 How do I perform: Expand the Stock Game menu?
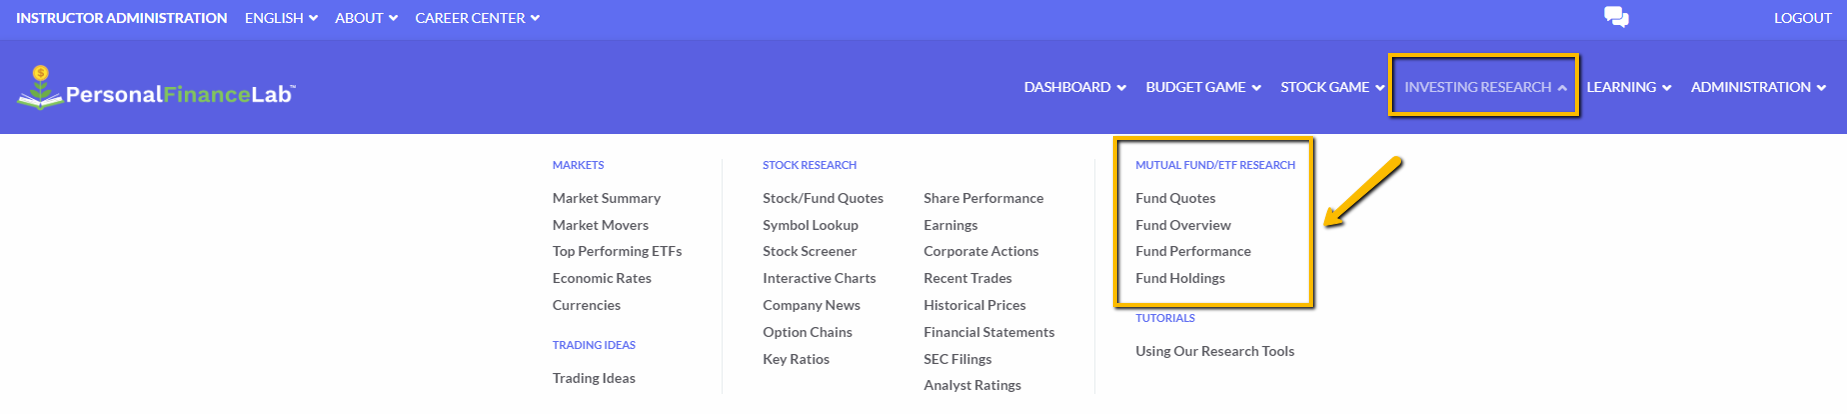(1332, 87)
